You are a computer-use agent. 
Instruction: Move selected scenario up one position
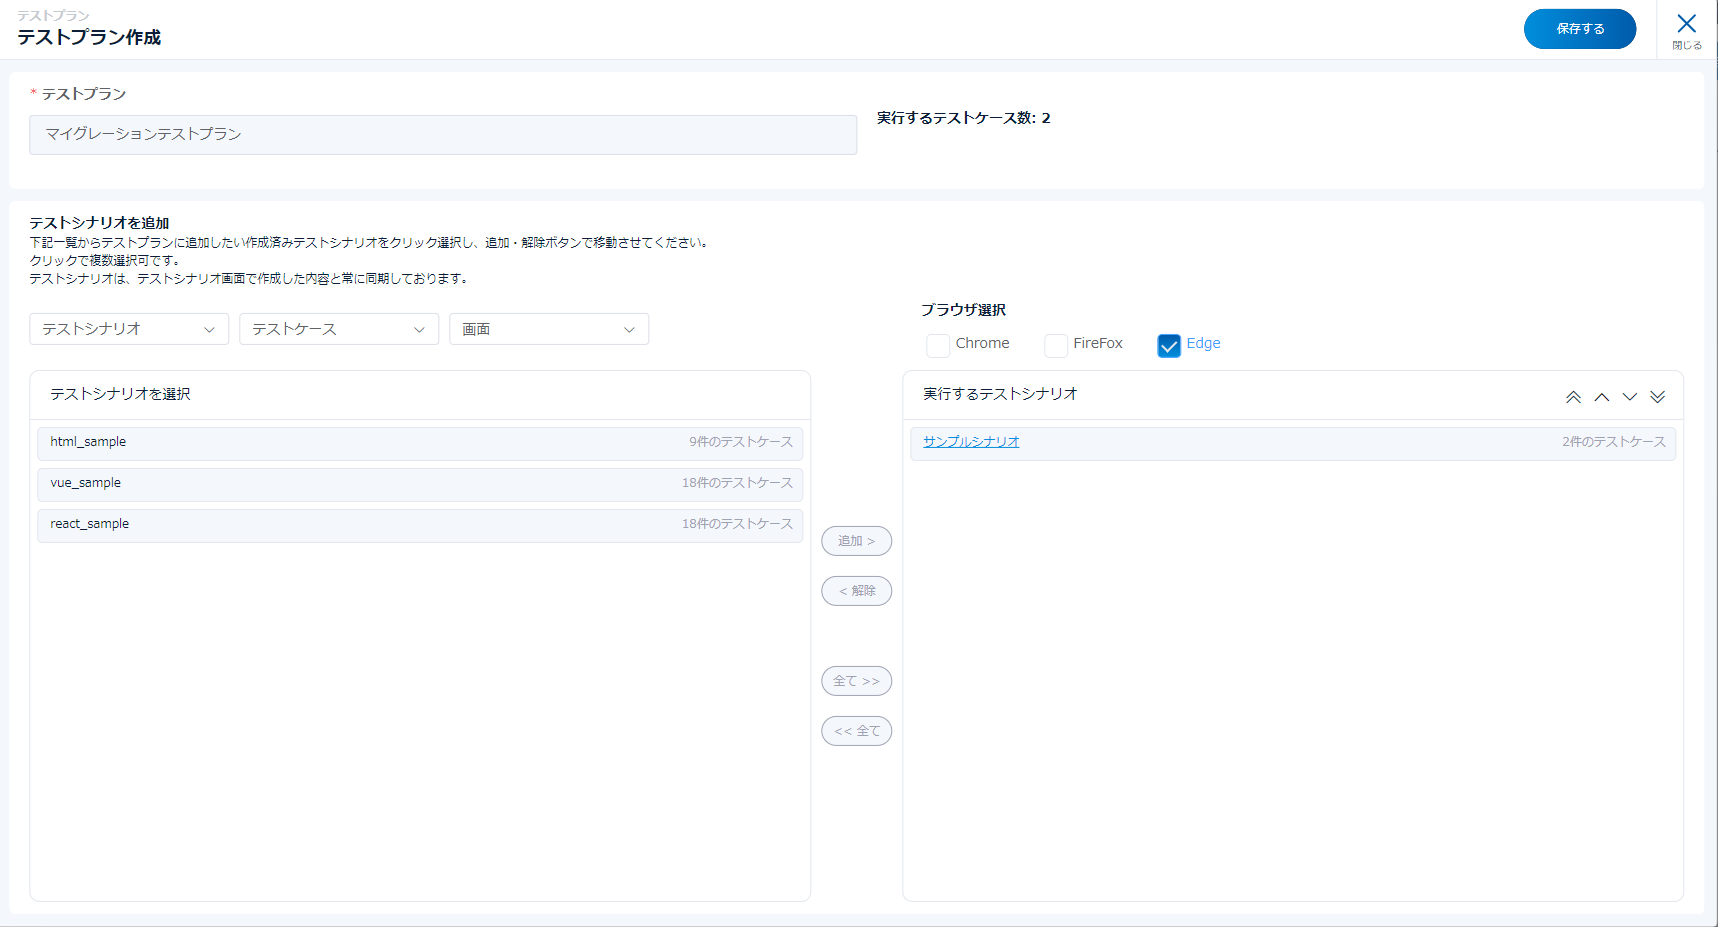(x=1602, y=397)
